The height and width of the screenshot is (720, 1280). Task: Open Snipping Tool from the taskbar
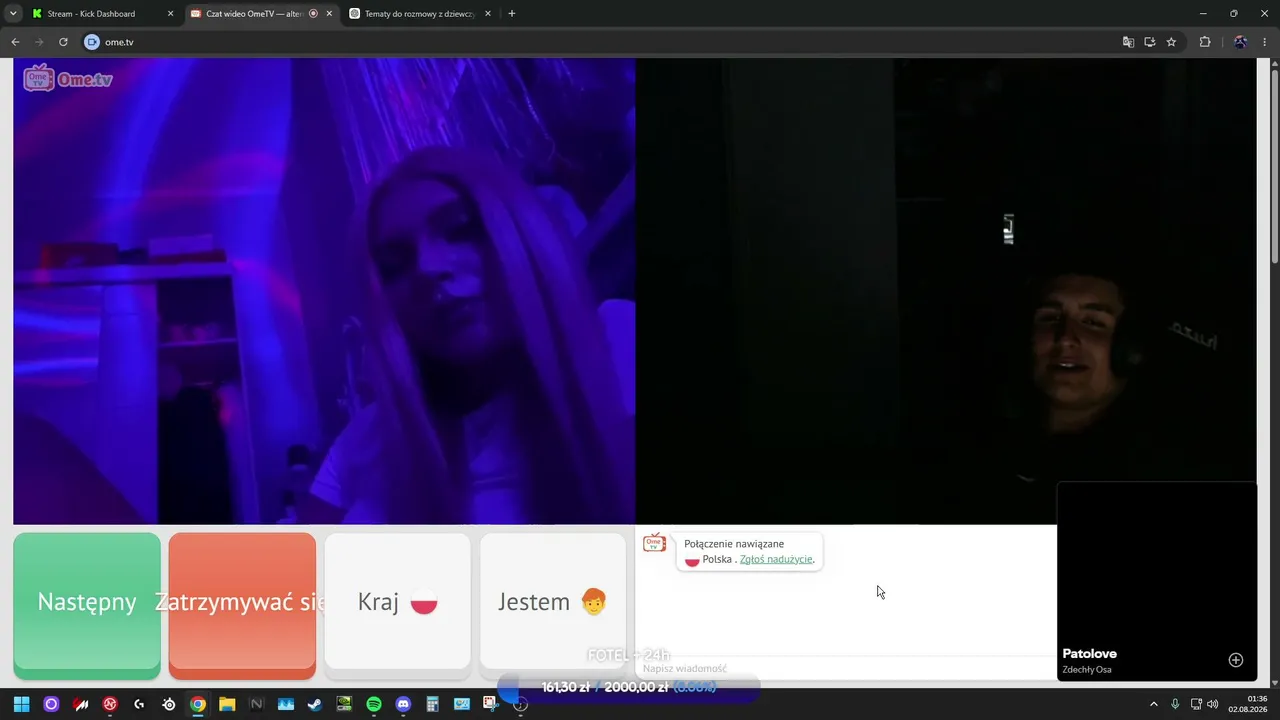point(490,704)
